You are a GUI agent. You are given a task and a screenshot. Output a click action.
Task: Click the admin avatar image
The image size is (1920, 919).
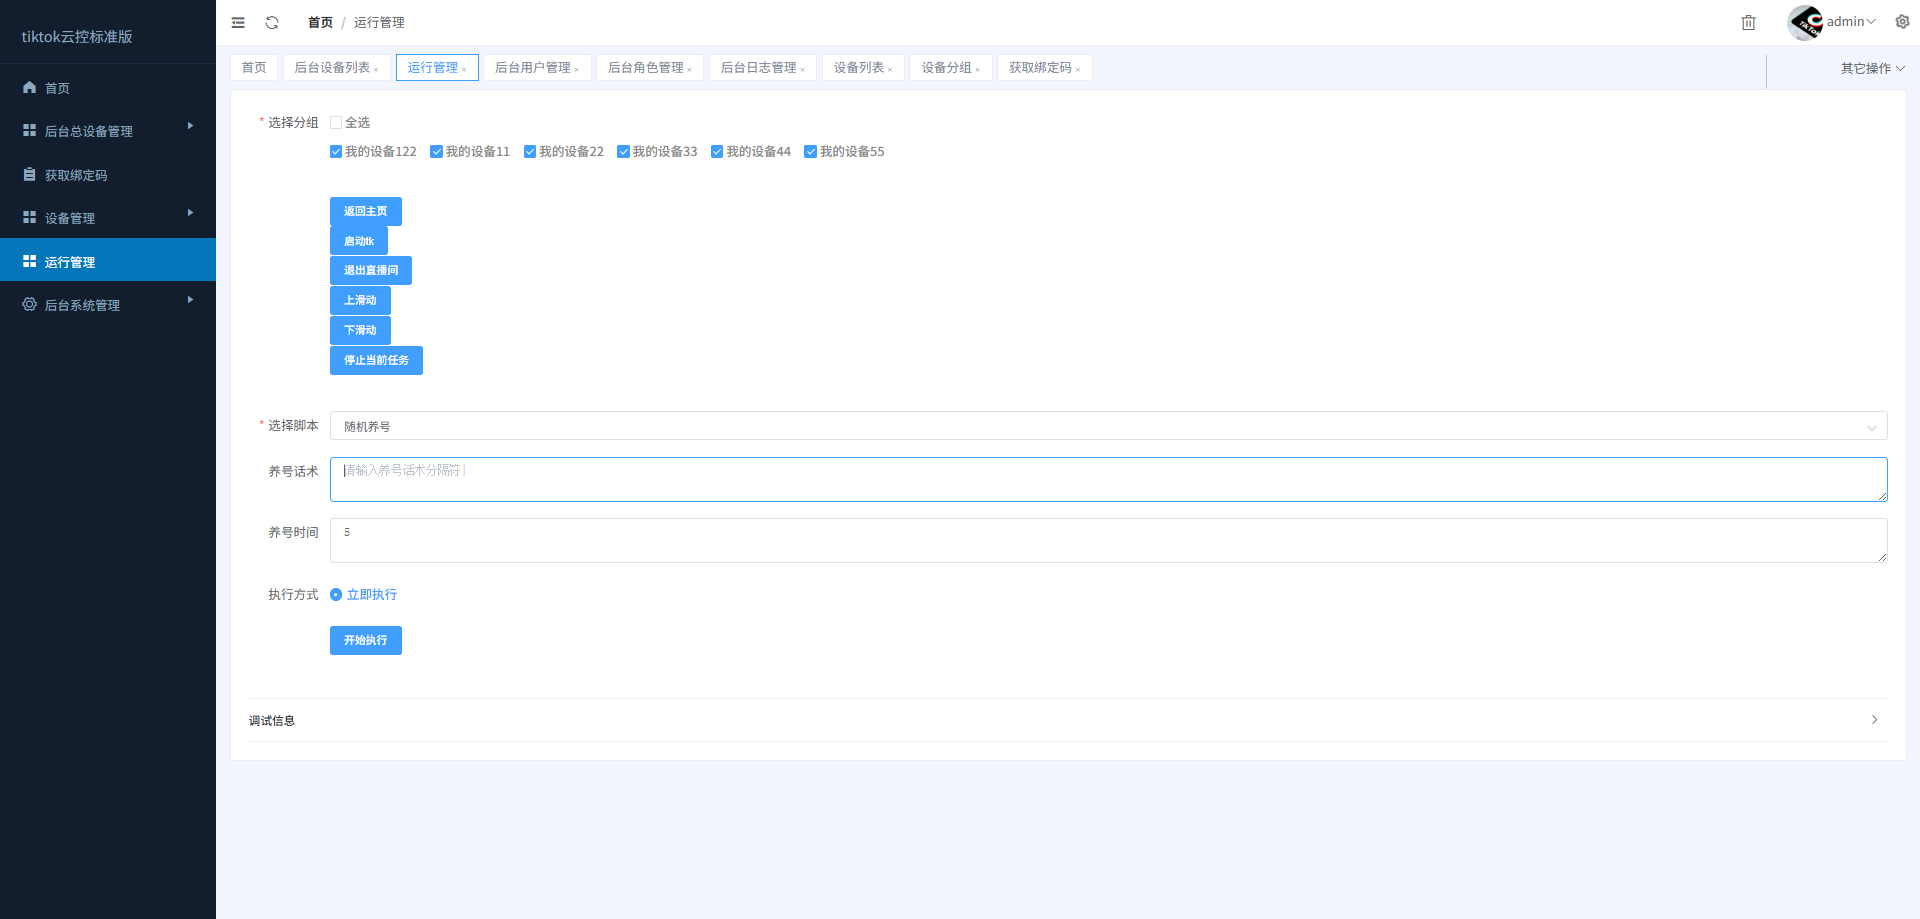pyautogui.click(x=1804, y=22)
